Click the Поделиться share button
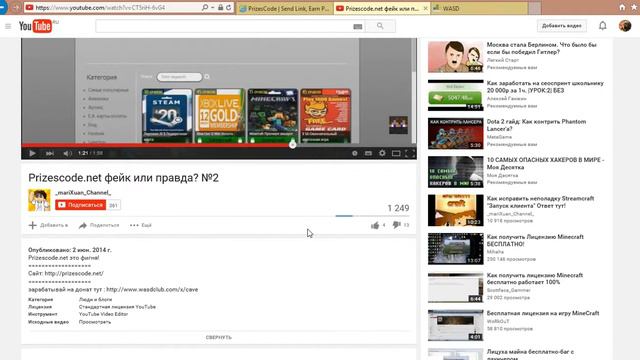Image resolution: width=640 pixels, height=360 pixels. pos(99,225)
